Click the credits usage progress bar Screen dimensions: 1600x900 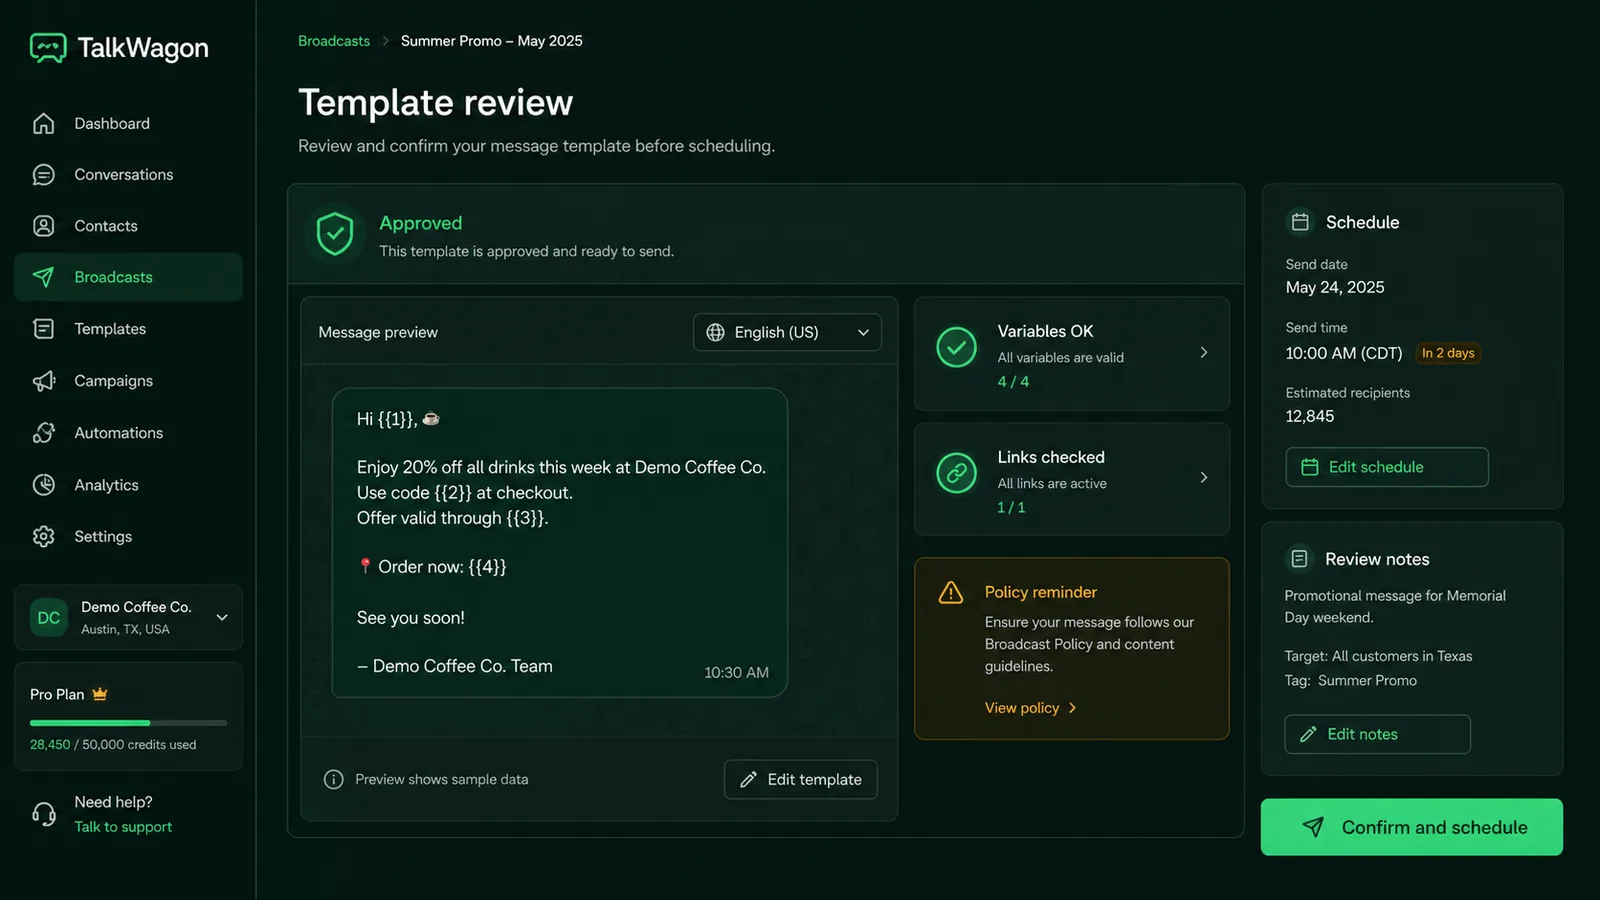click(x=128, y=722)
